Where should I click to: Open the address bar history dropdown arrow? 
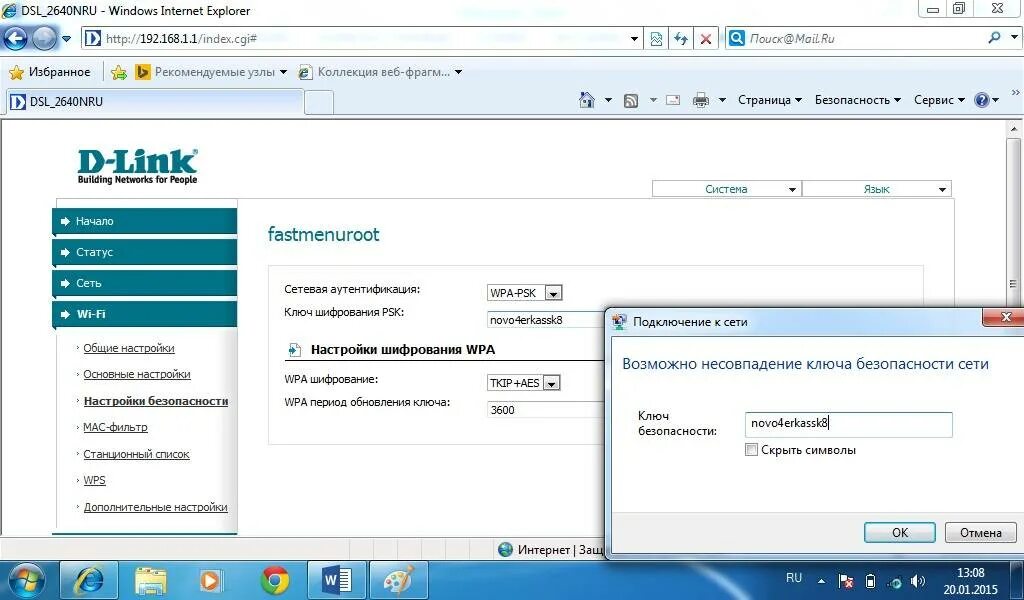coord(634,39)
